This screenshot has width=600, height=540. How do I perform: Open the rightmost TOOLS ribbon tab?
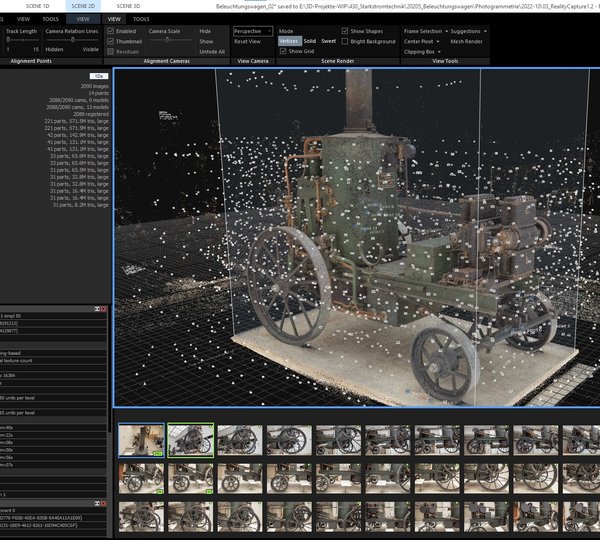click(x=141, y=19)
